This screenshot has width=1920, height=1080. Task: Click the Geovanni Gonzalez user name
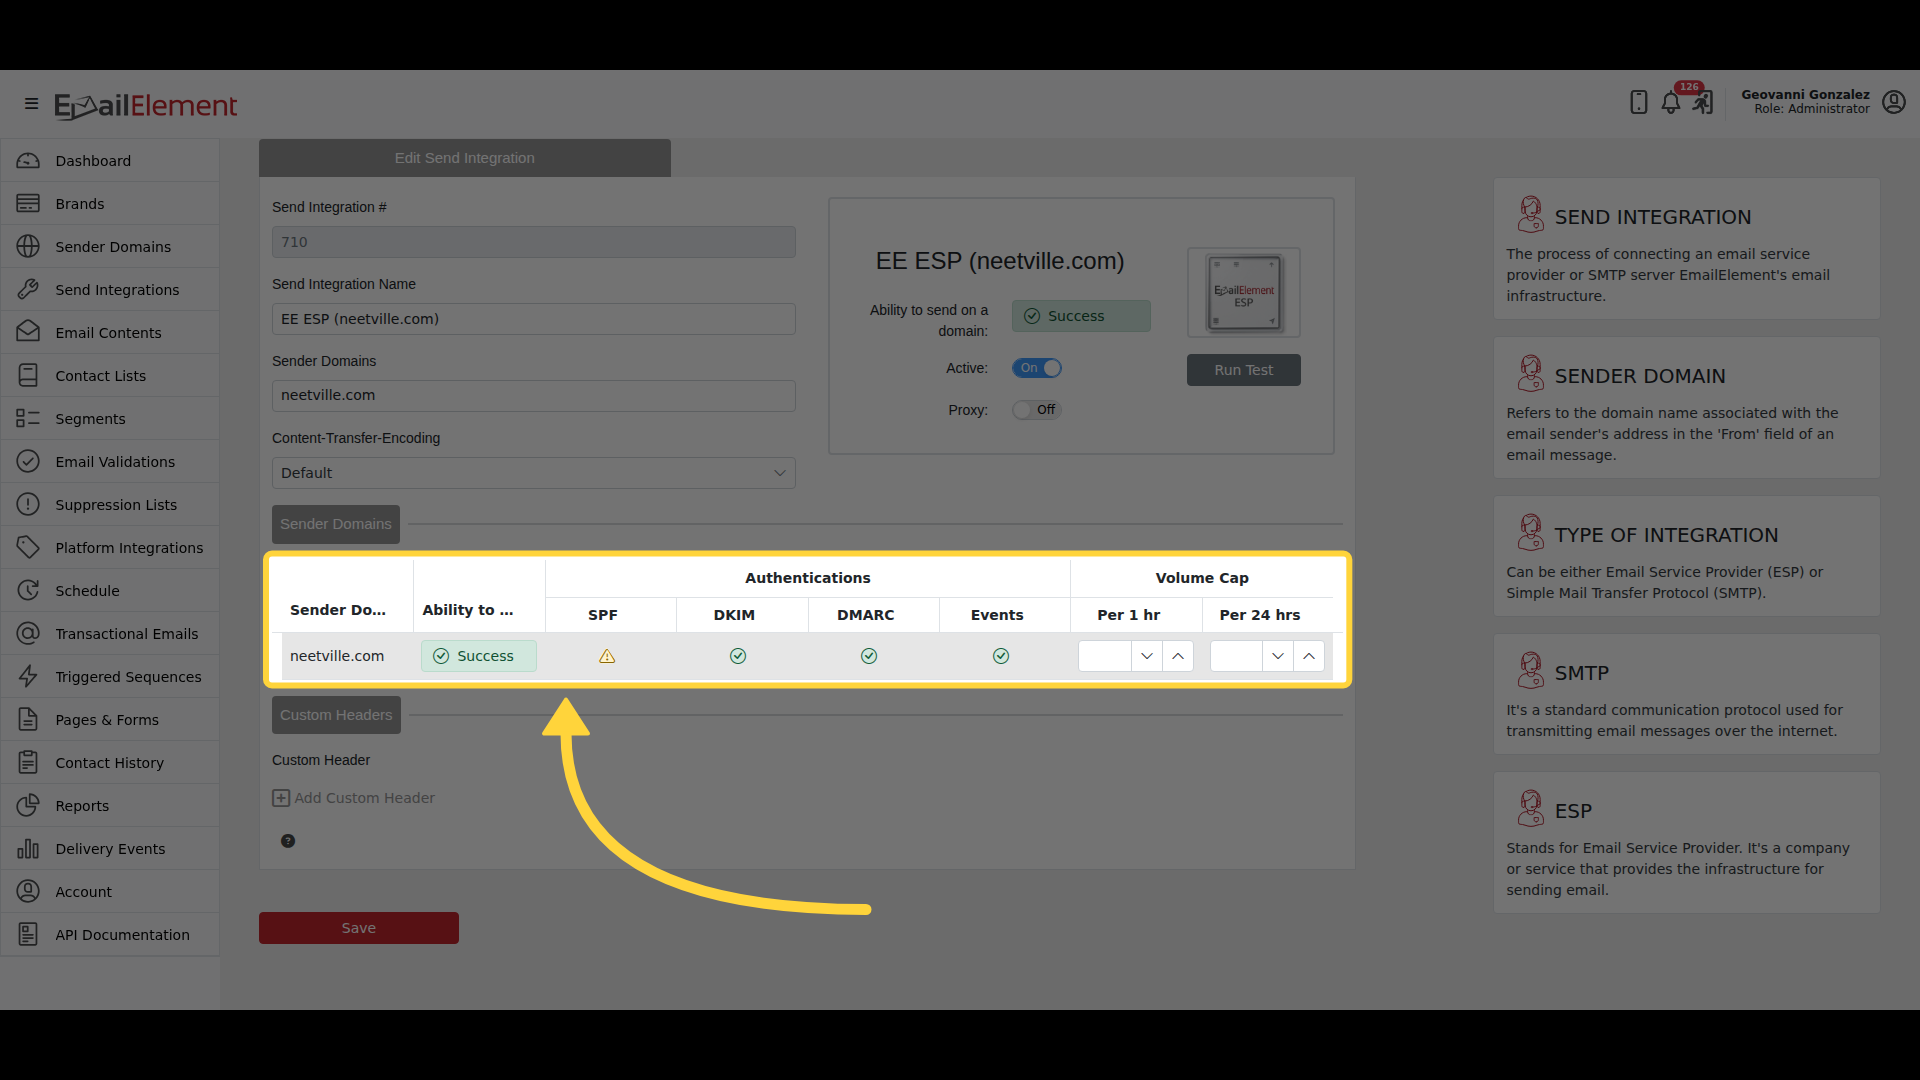pos(1805,94)
